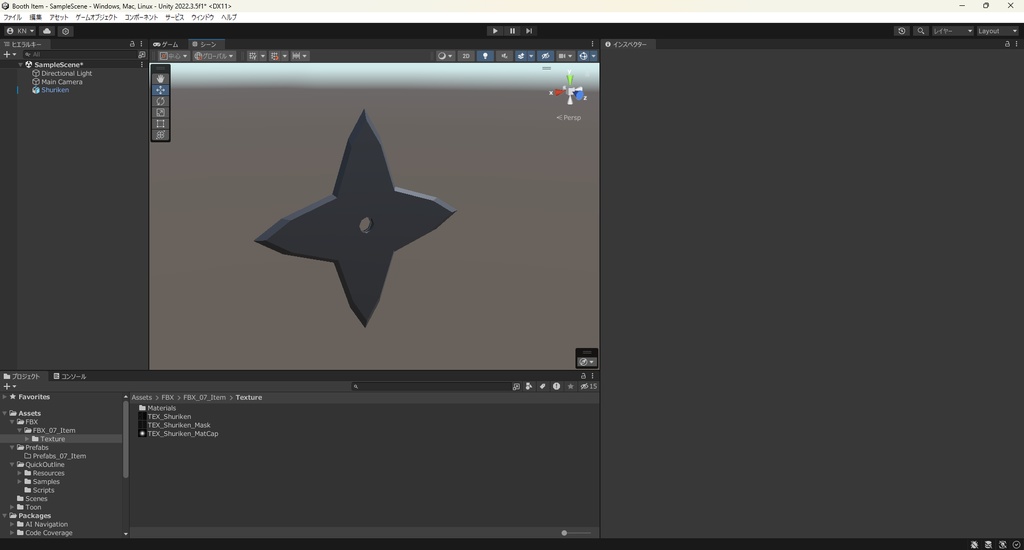The image size is (1024, 550).
Task: Open the アセット menu
Action: pyautogui.click(x=59, y=17)
